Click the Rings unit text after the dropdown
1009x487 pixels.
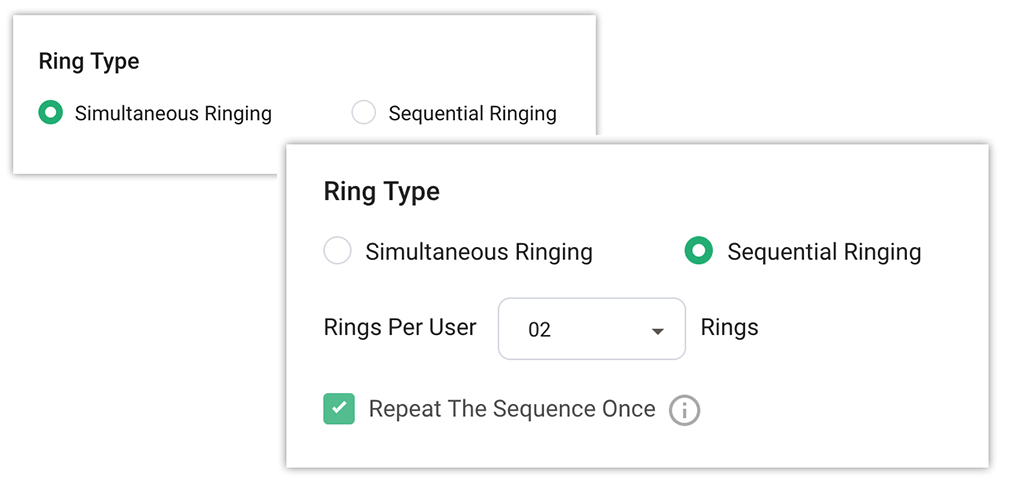point(729,328)
